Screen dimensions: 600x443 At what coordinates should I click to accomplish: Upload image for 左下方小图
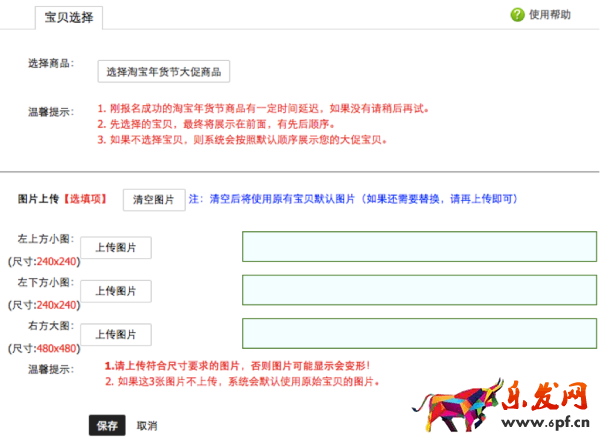pyautogui.click(x=116, y=291)
